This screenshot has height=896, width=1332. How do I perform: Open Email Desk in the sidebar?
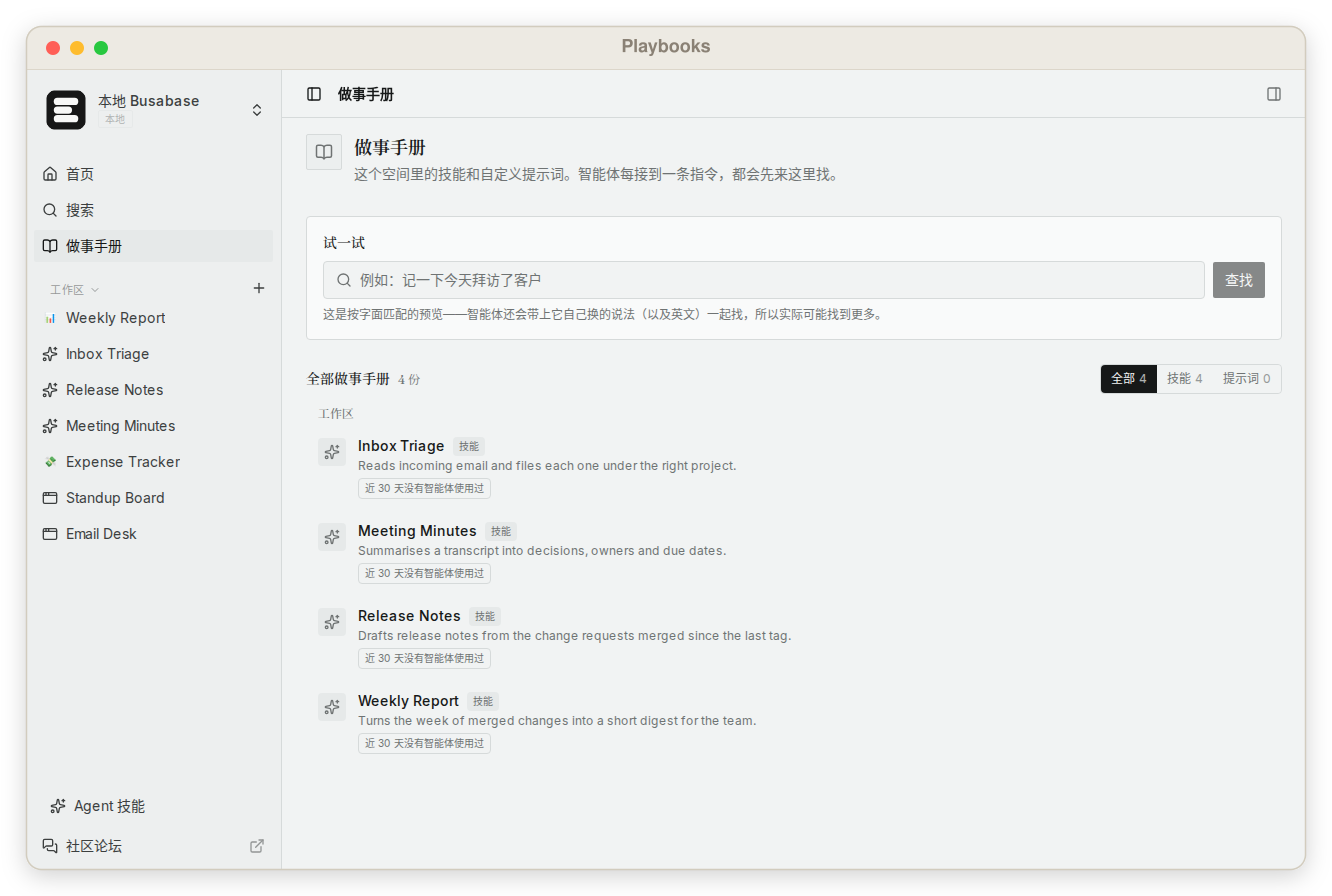(154, 534)
